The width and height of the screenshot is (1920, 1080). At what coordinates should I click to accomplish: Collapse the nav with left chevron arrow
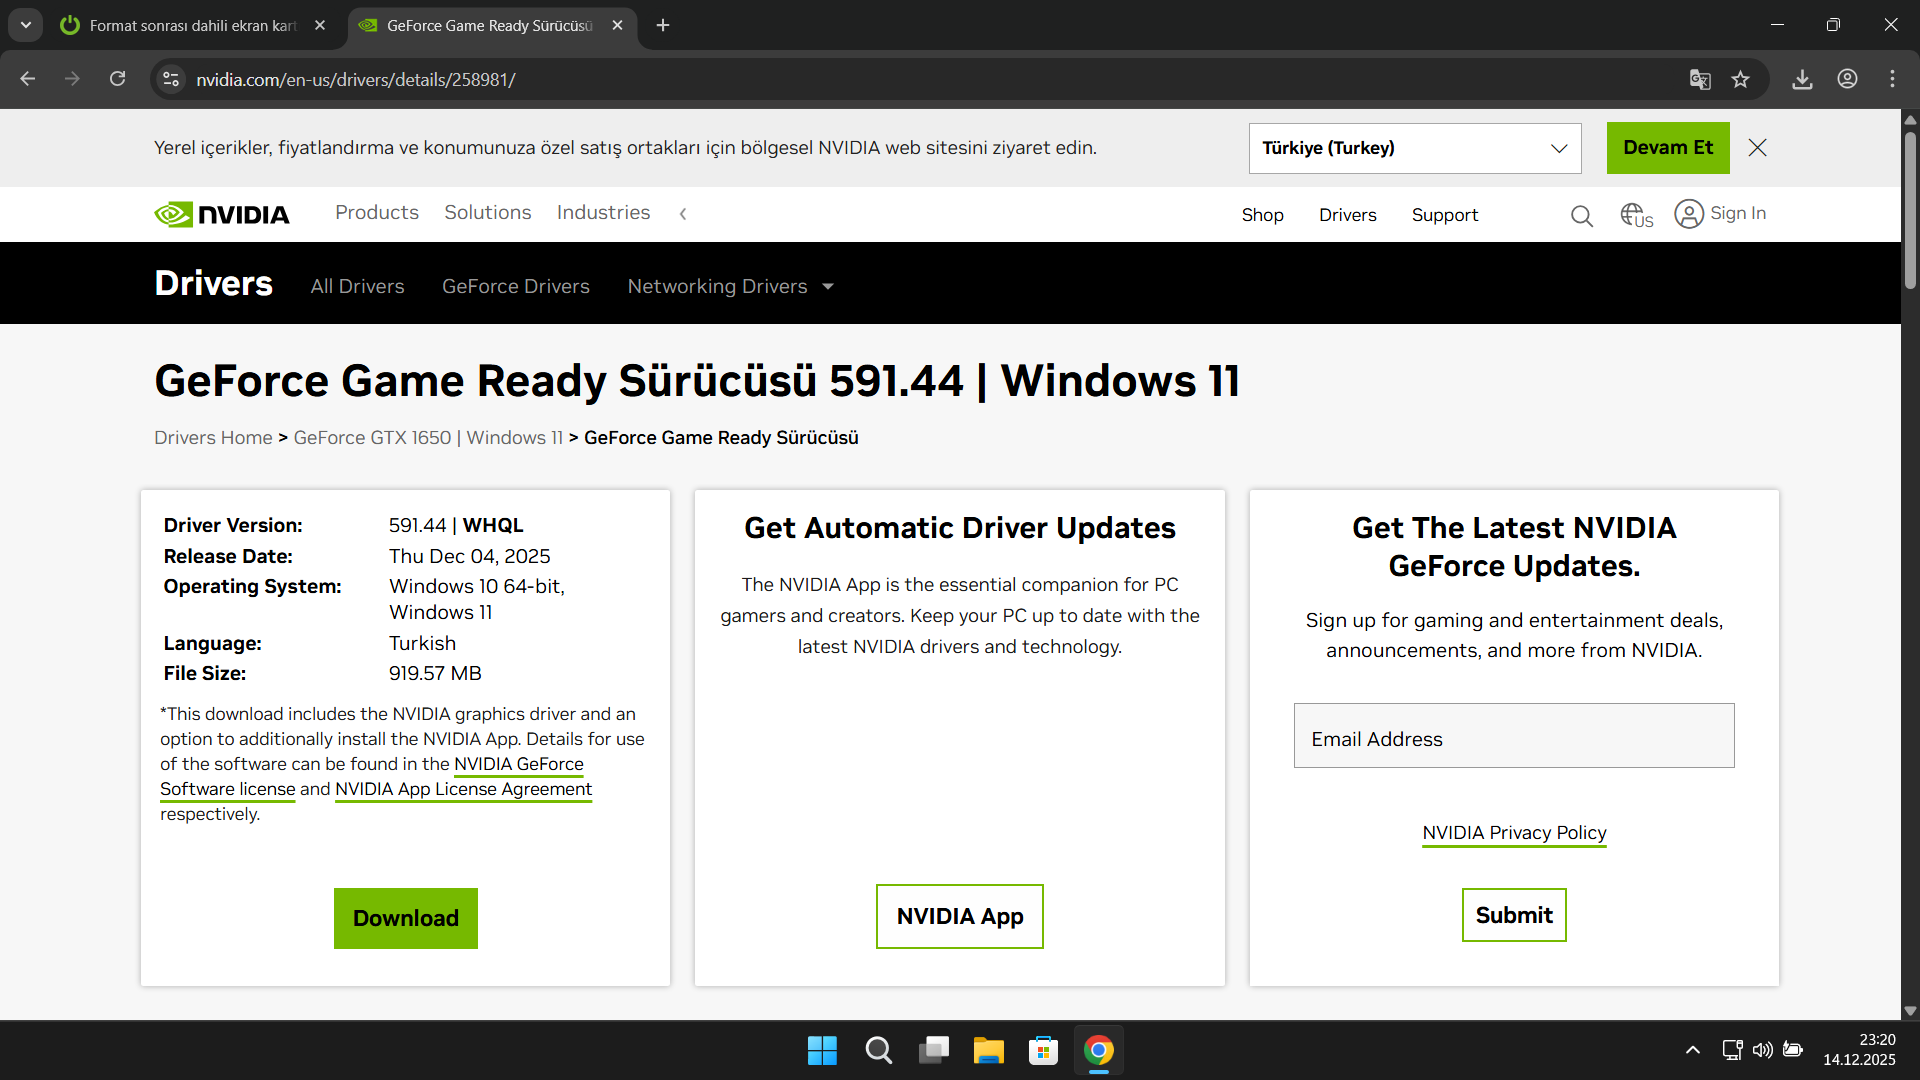click(x=683, y=213)
